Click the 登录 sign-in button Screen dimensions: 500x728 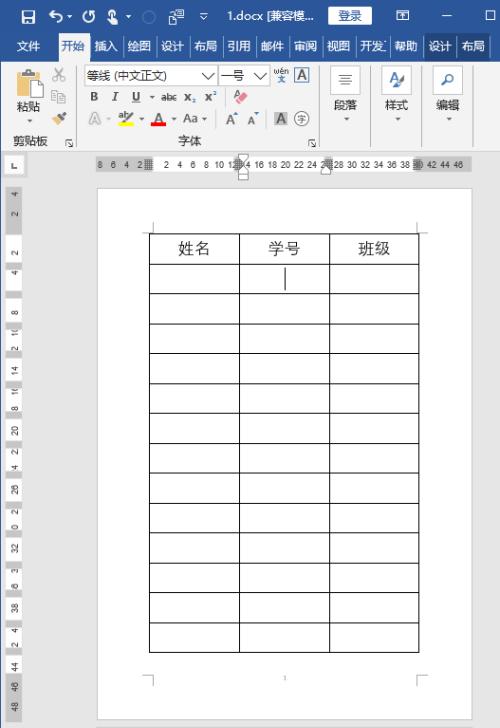point(350,16)
